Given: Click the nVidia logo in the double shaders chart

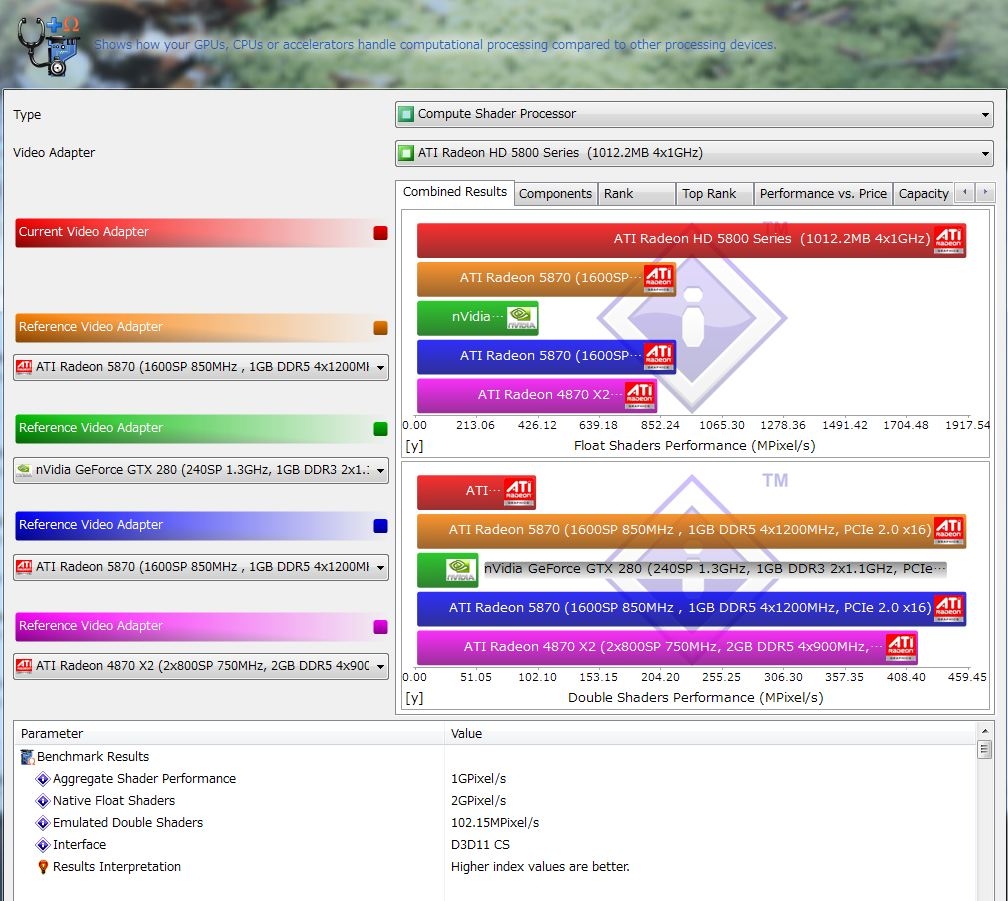Looking at the screenshot, I should pos(461,569).
